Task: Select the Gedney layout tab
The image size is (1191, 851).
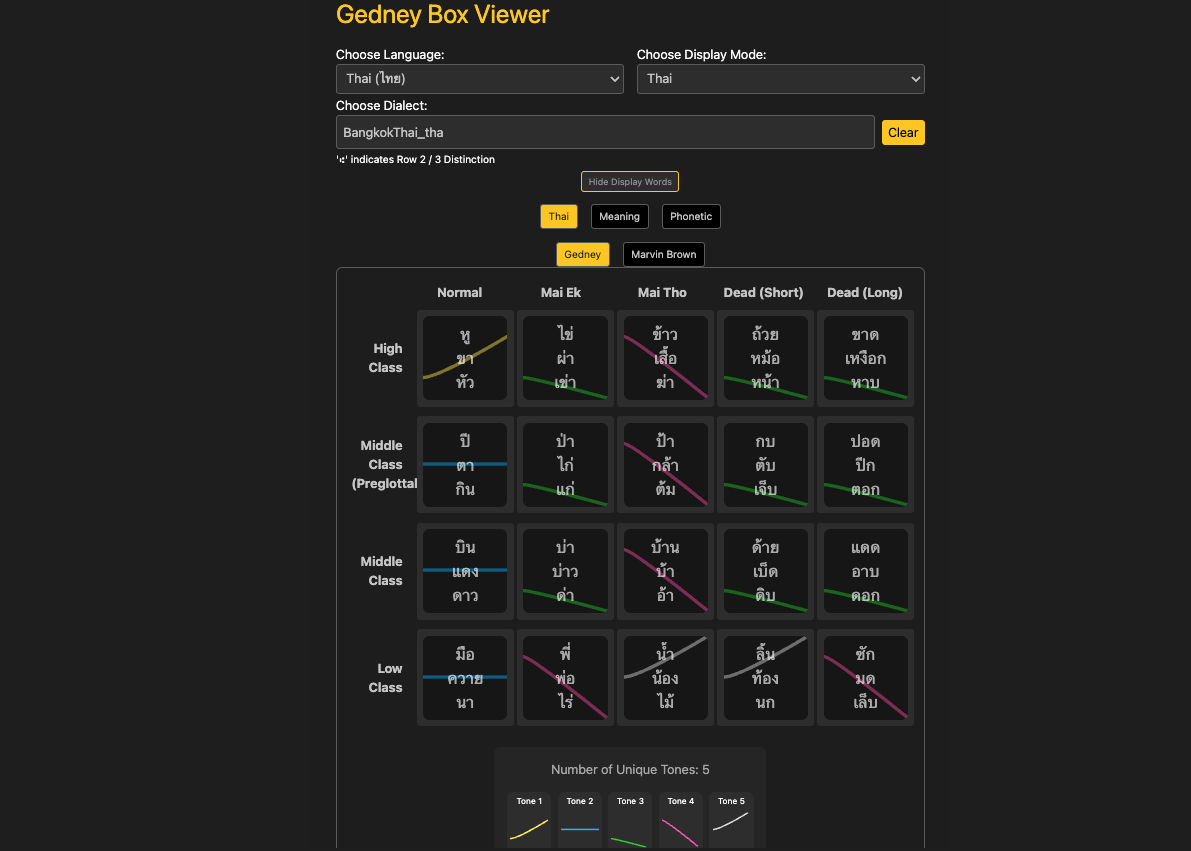Action: pos(583,254)
